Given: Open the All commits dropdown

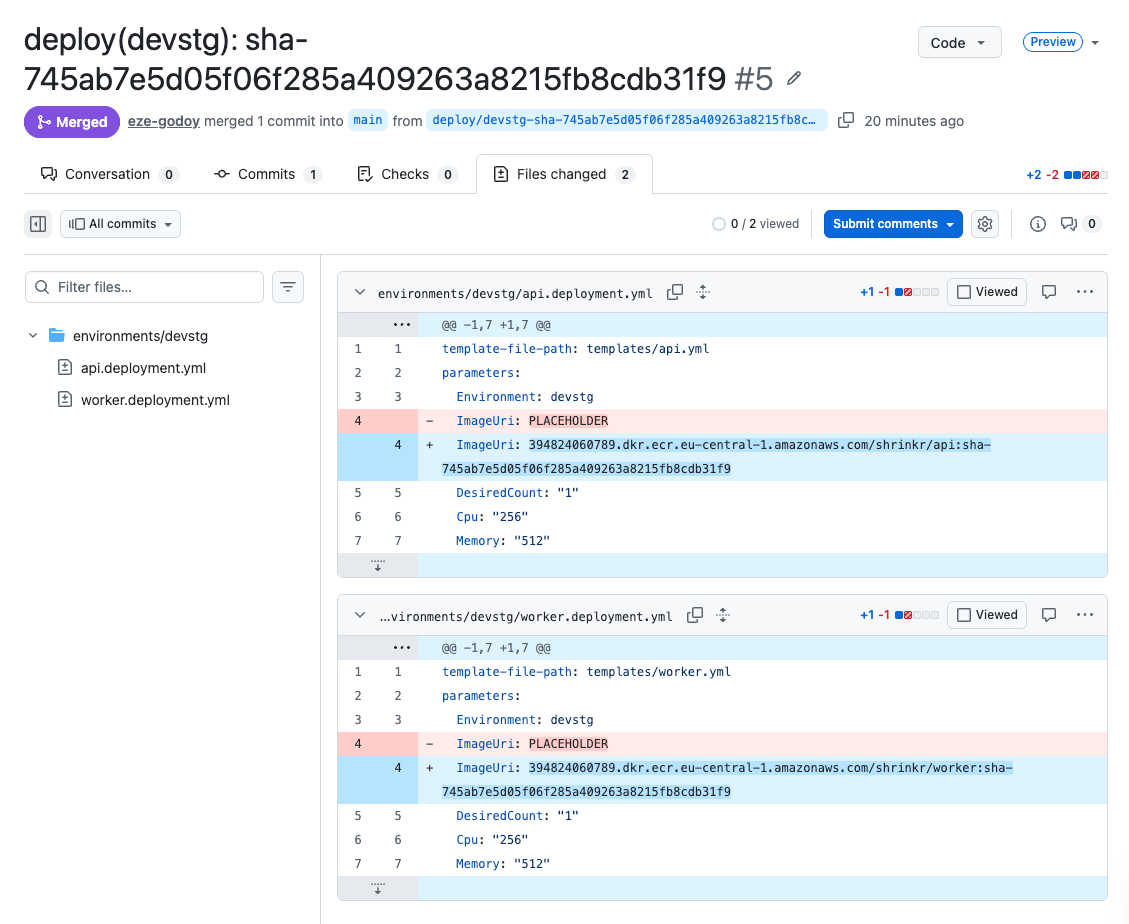Looking at the screenshot, I should click(x=120, y=223).
